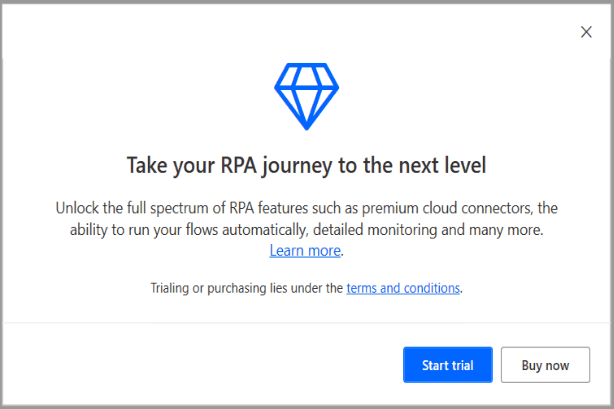Select the gem-shaped icon above the heading
This screenshot has width=614, height=409.
pos(307,96)
